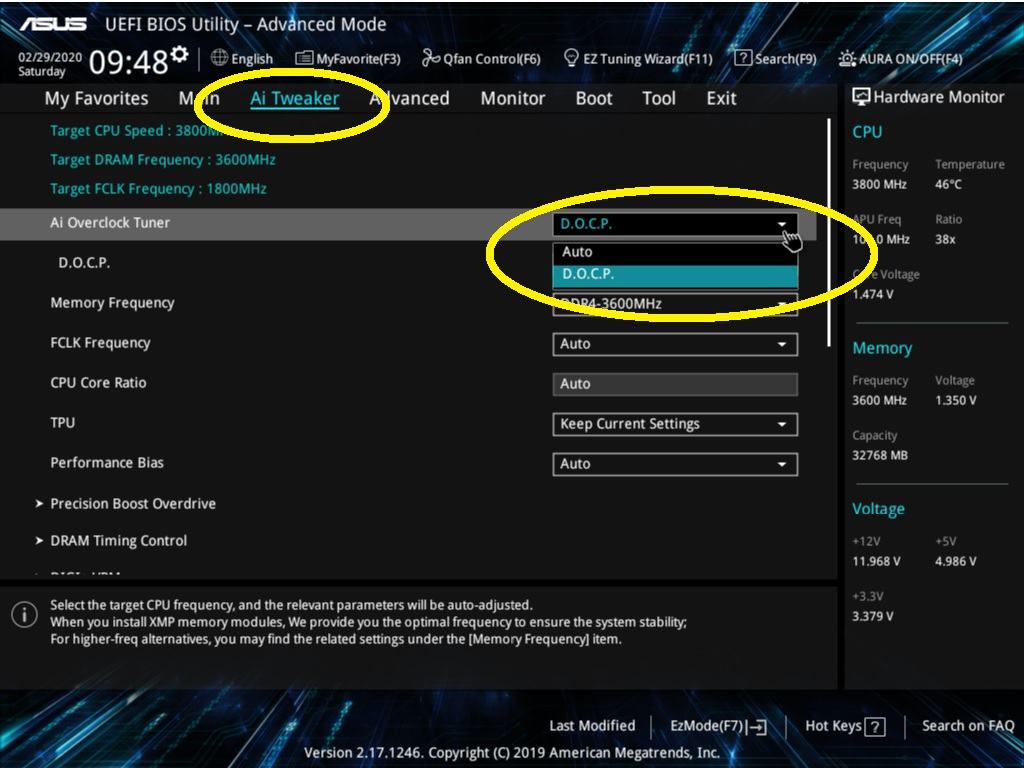The height and width of the screenshot is (768, 1024).
Task: Select the Ai Overclock Tuner row label
Action: [x=110, y=223]
